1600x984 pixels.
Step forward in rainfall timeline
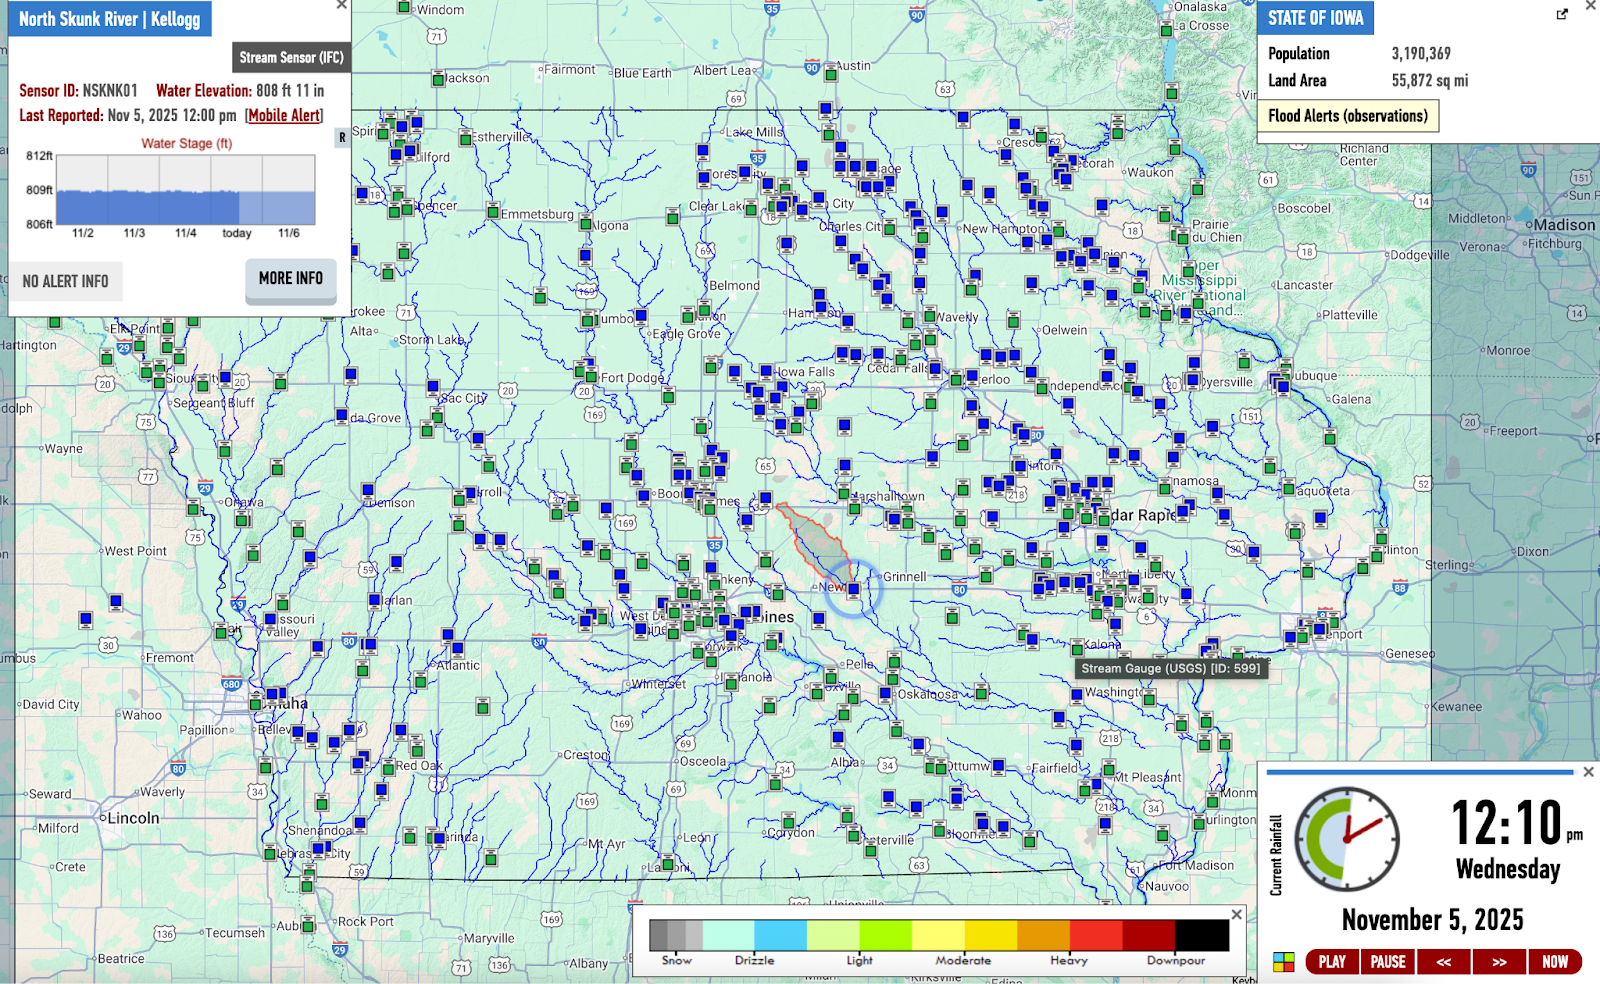pyautogui.click(x=1499, y=962)
